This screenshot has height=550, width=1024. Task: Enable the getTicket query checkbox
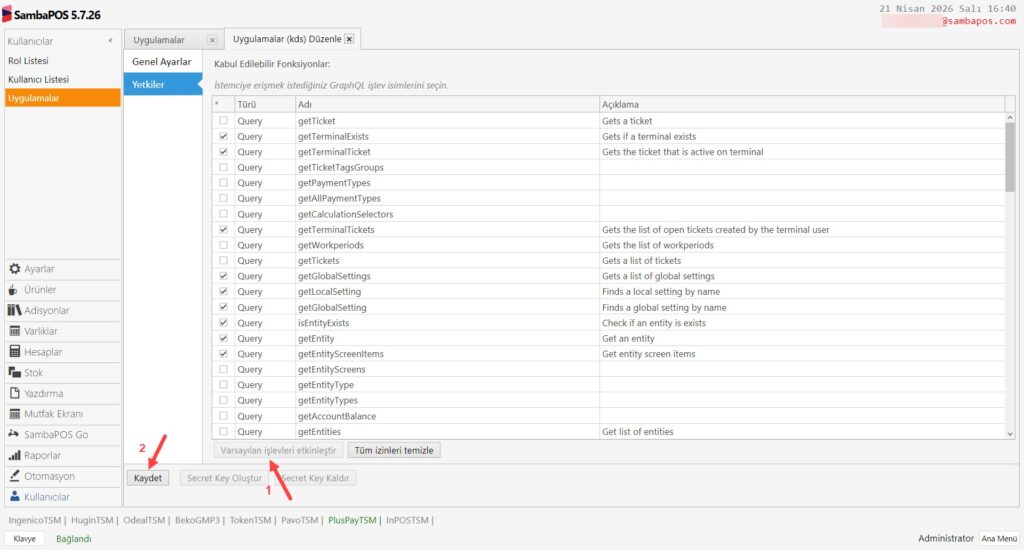click(223, 120)
